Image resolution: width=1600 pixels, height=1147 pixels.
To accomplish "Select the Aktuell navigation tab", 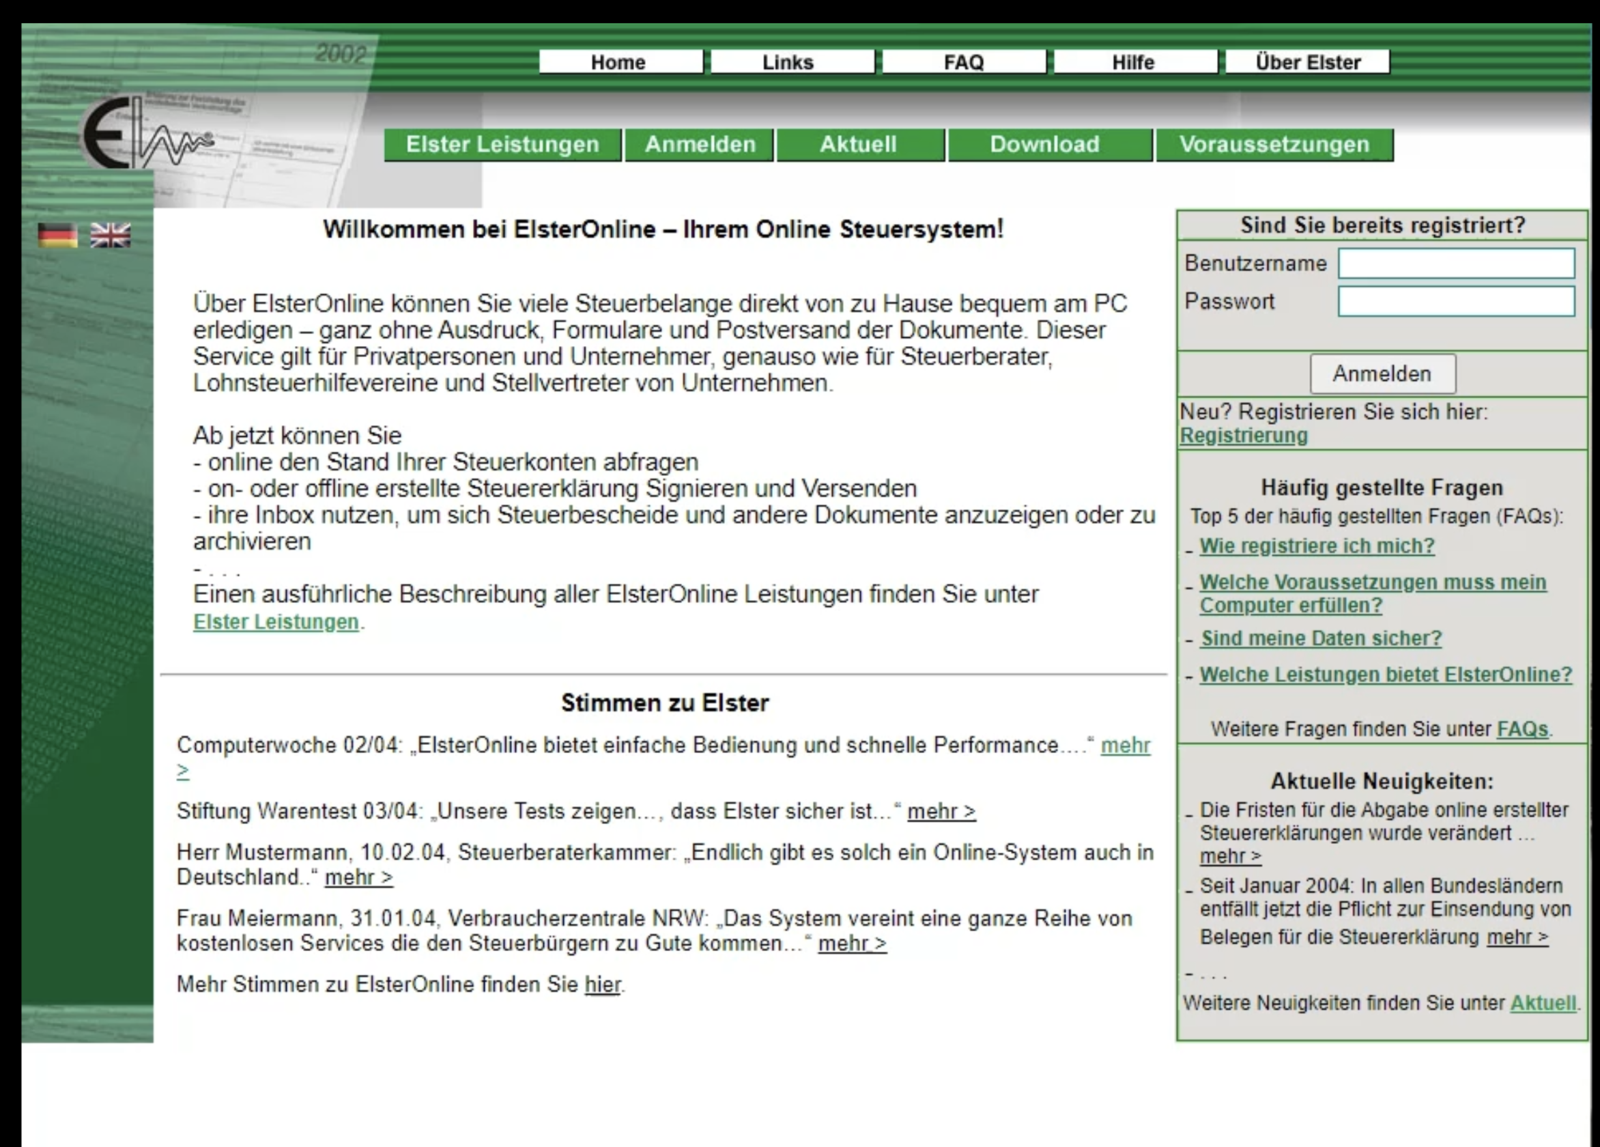I will click(860, 145).
